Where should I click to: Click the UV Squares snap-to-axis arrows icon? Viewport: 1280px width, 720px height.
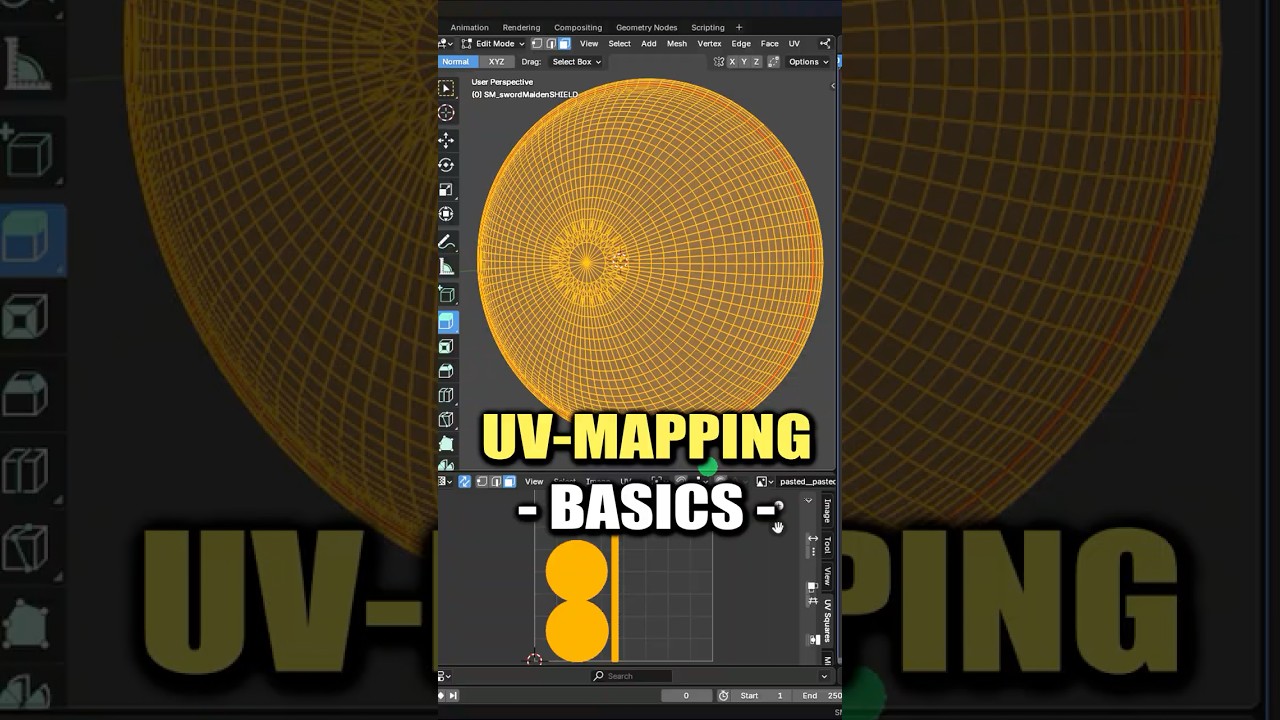(x=813, y=540)
